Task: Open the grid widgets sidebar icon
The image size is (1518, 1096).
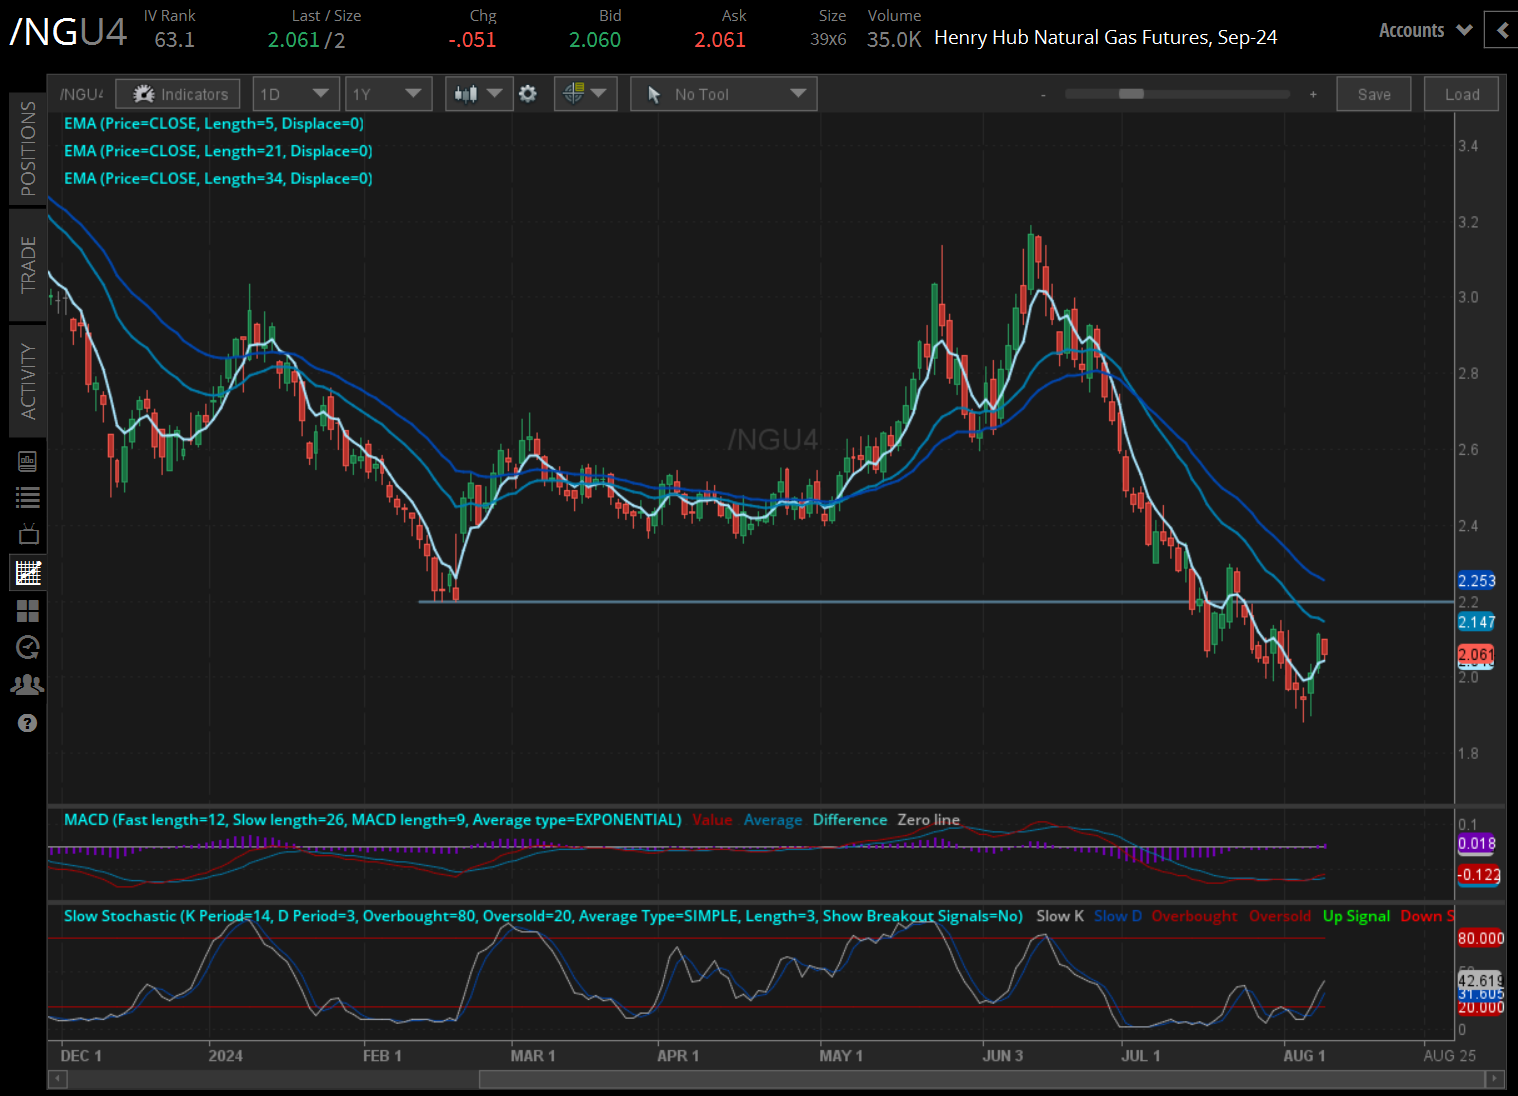Action: click(28, 611)
